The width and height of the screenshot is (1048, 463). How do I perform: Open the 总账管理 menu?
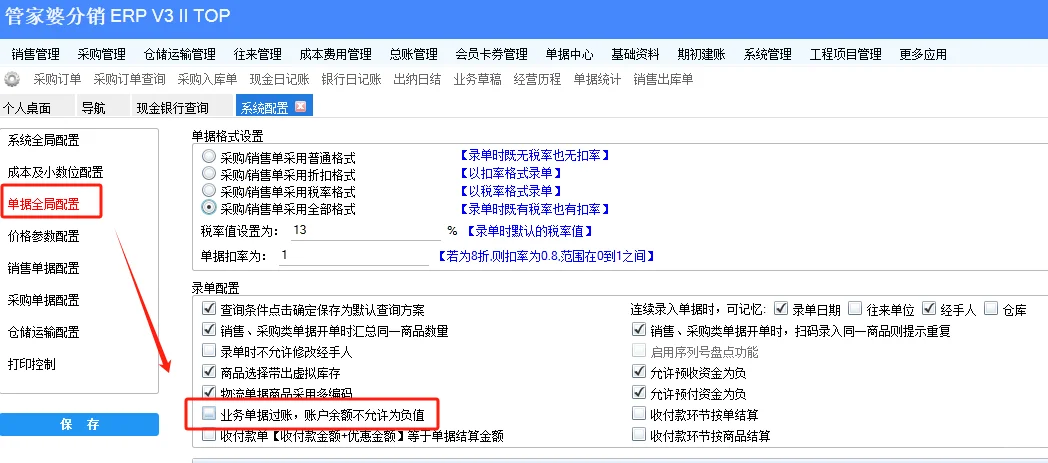414,55
